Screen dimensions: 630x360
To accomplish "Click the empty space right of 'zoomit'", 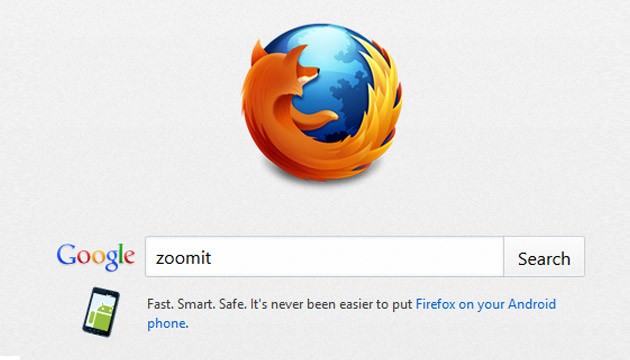I will pos(358,257).
